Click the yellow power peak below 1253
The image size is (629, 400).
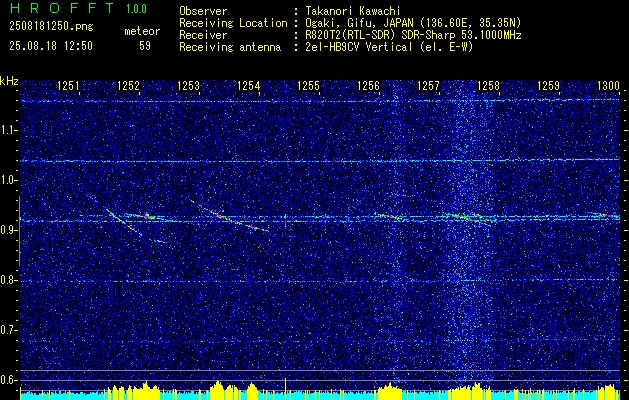point(218,388)
